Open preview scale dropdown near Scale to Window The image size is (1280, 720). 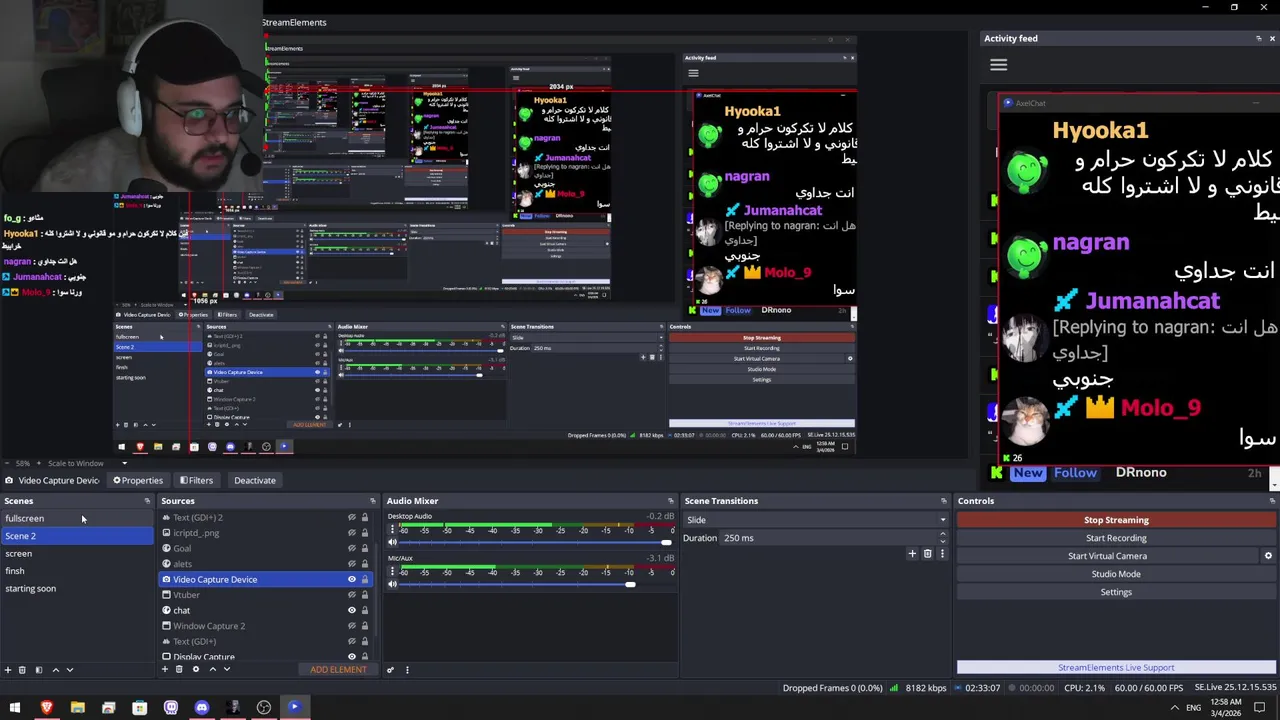(x=125, y=463)
